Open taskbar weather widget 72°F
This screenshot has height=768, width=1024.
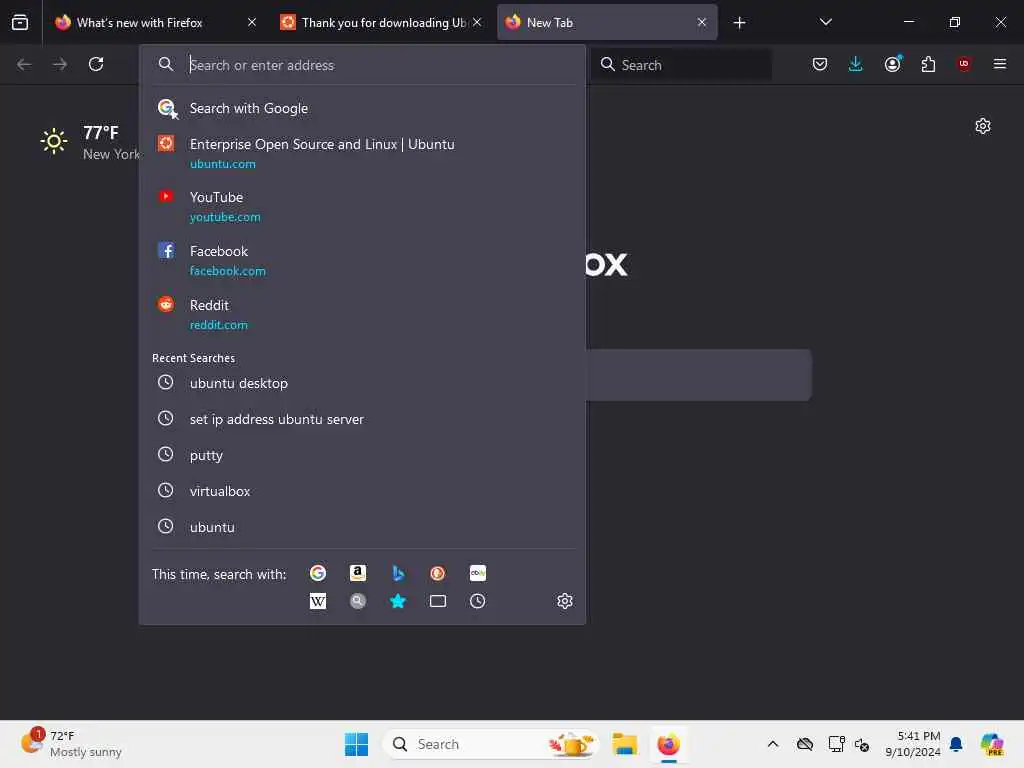[x=71, y=744]
